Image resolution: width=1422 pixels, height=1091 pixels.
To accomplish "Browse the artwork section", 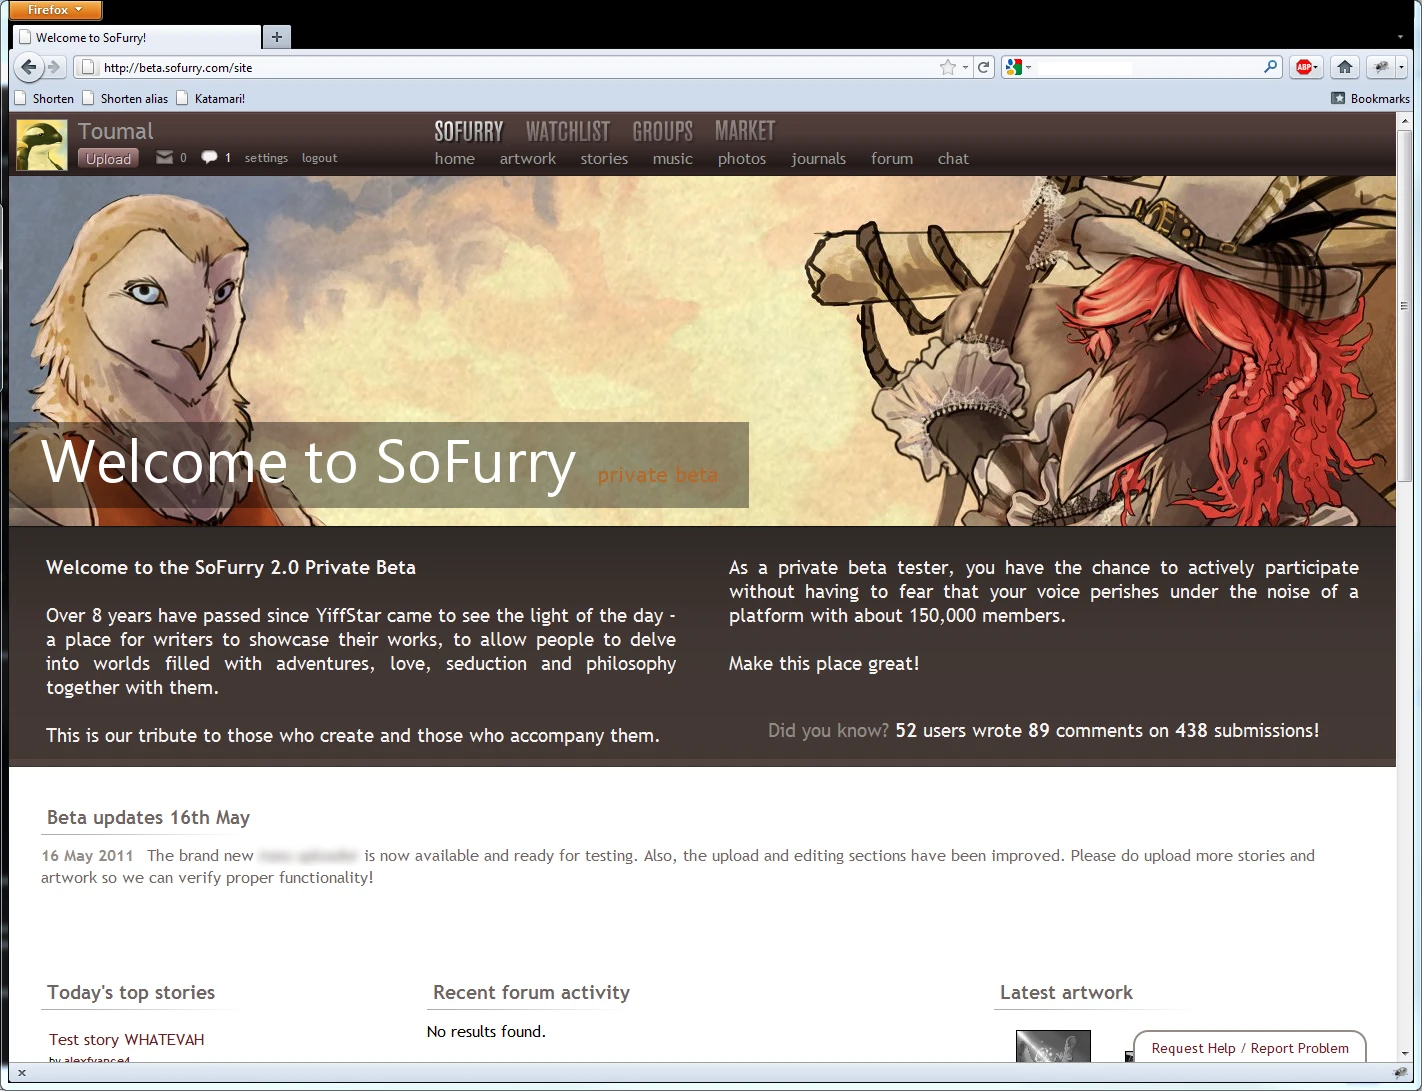I will tap(528, 158).
